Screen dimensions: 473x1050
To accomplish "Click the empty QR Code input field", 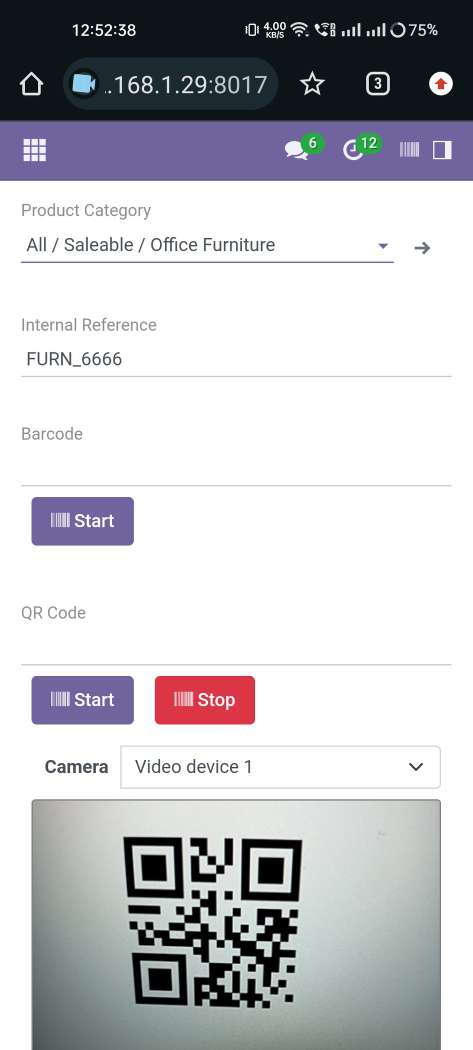I will click(x=236, y=648).
